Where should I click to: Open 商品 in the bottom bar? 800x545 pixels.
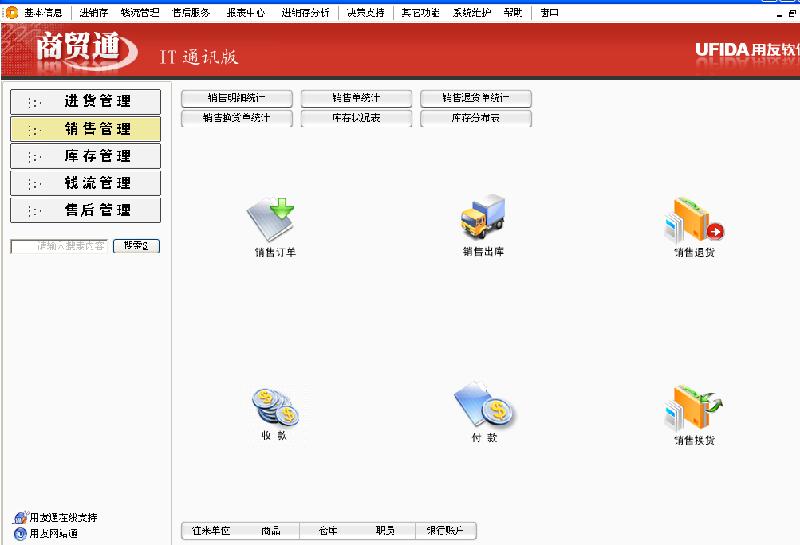(270, 531)
